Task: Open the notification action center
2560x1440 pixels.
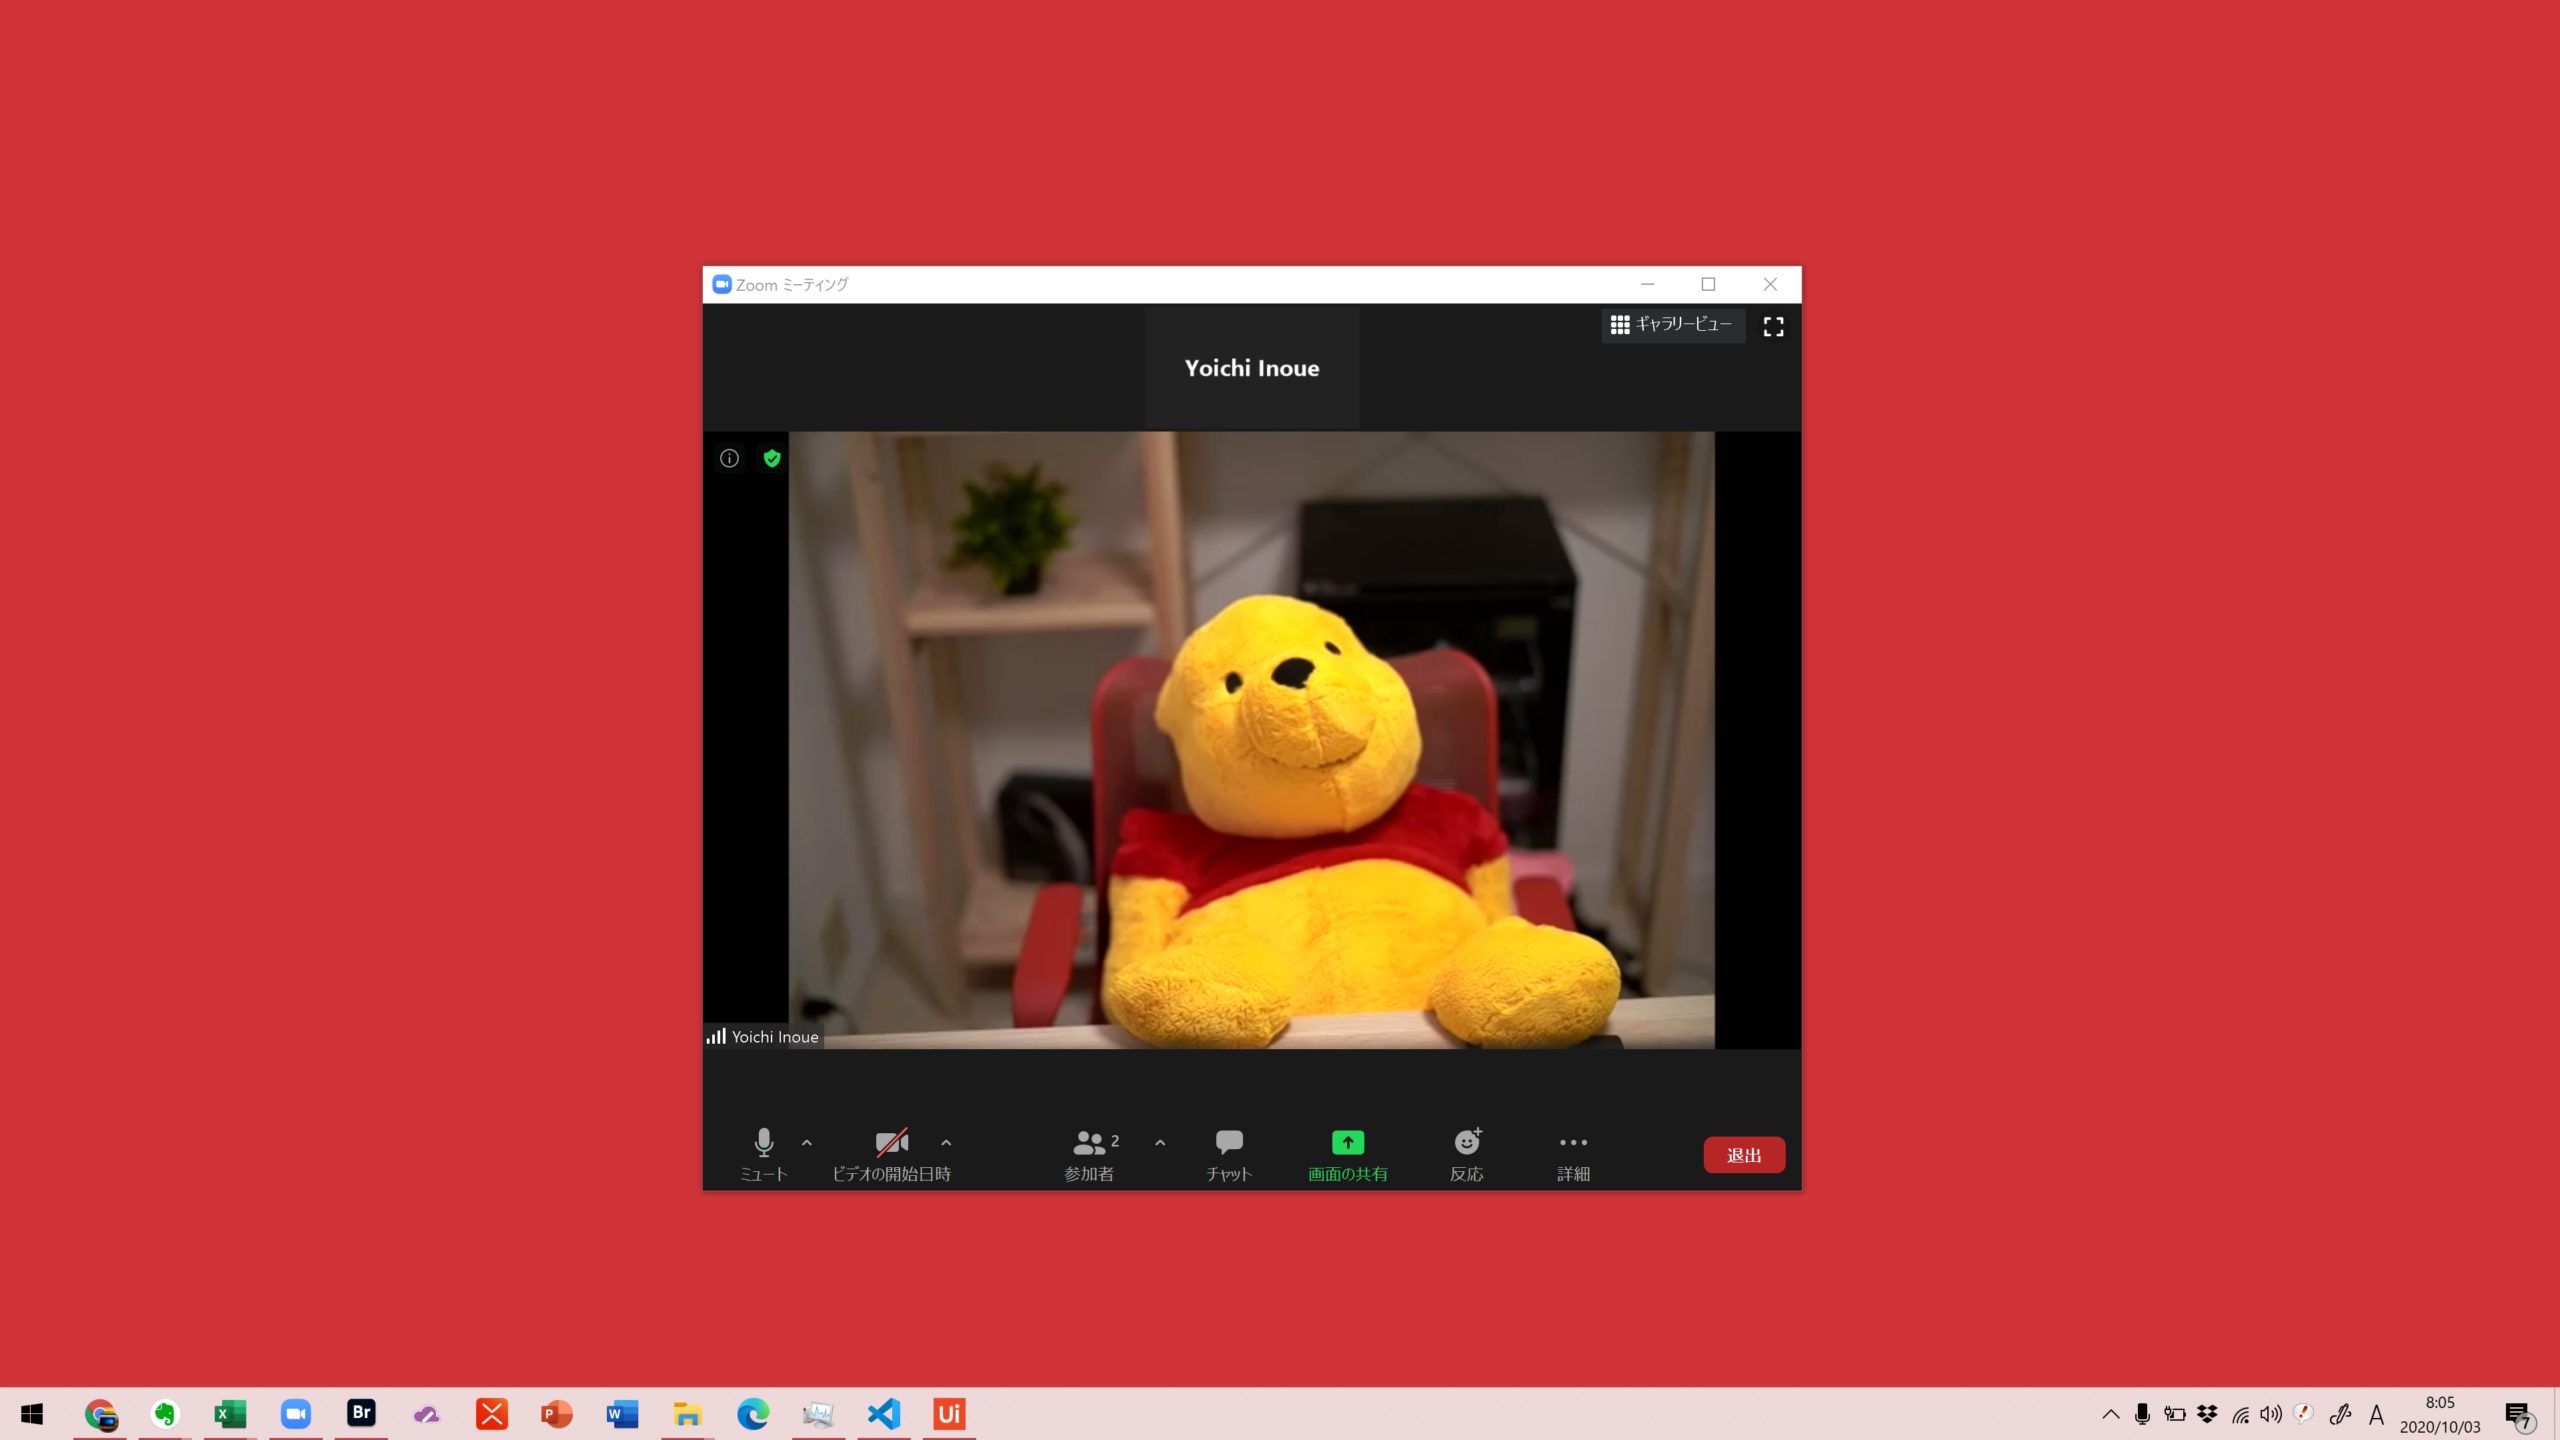Action: coord(2520,1415)
